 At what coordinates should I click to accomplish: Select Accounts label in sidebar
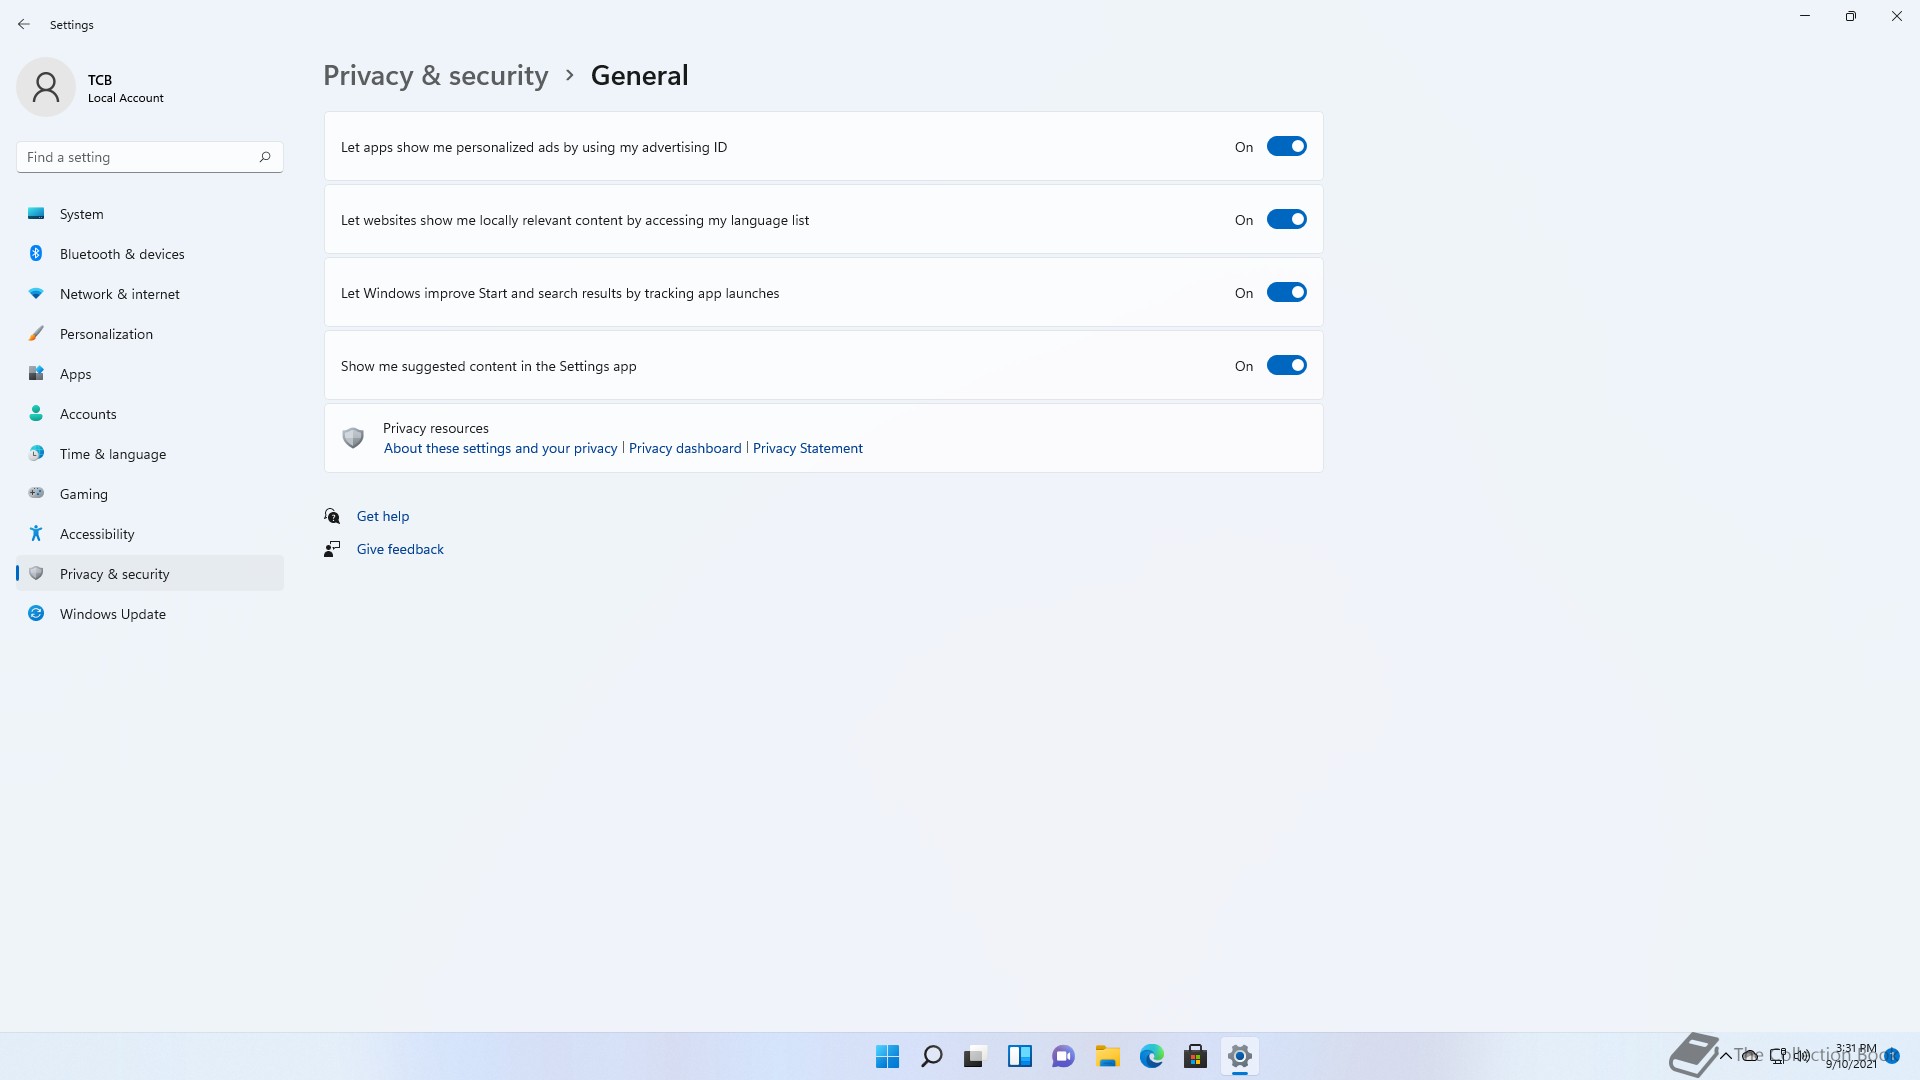88,414
